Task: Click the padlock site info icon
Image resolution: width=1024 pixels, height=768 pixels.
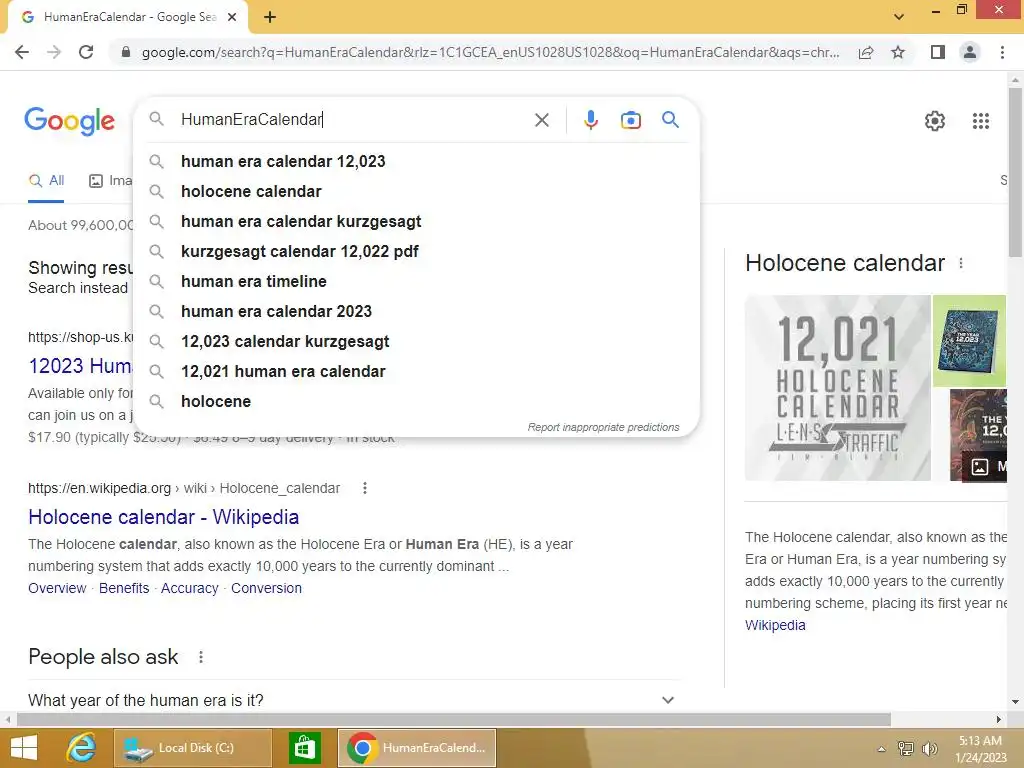Action: tap(126, 52)
